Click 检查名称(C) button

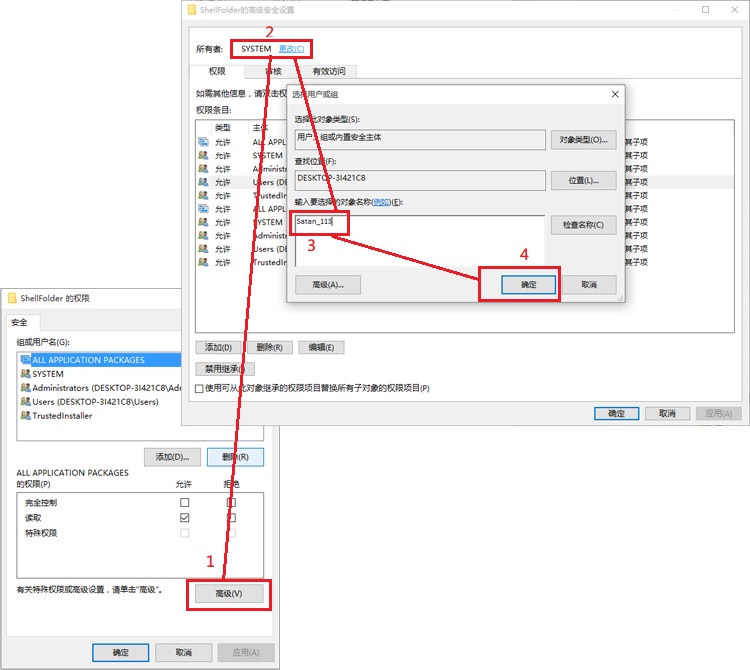pyautogui.click(x=583, y=225)
